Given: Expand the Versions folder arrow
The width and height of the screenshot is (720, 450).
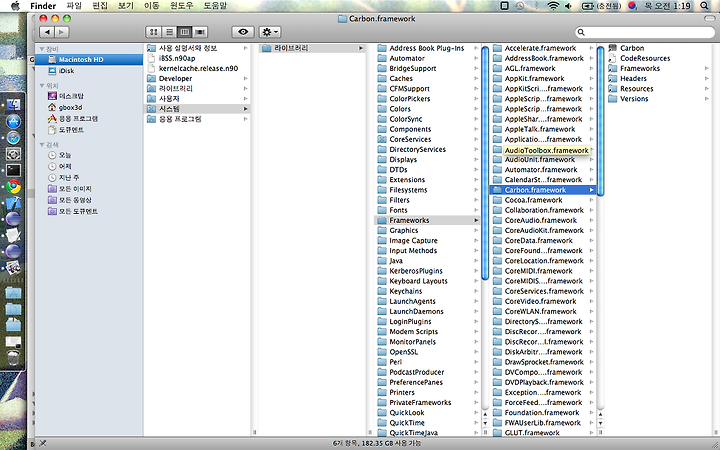Looking at the screenshot, I should click(x=707, y=99).
